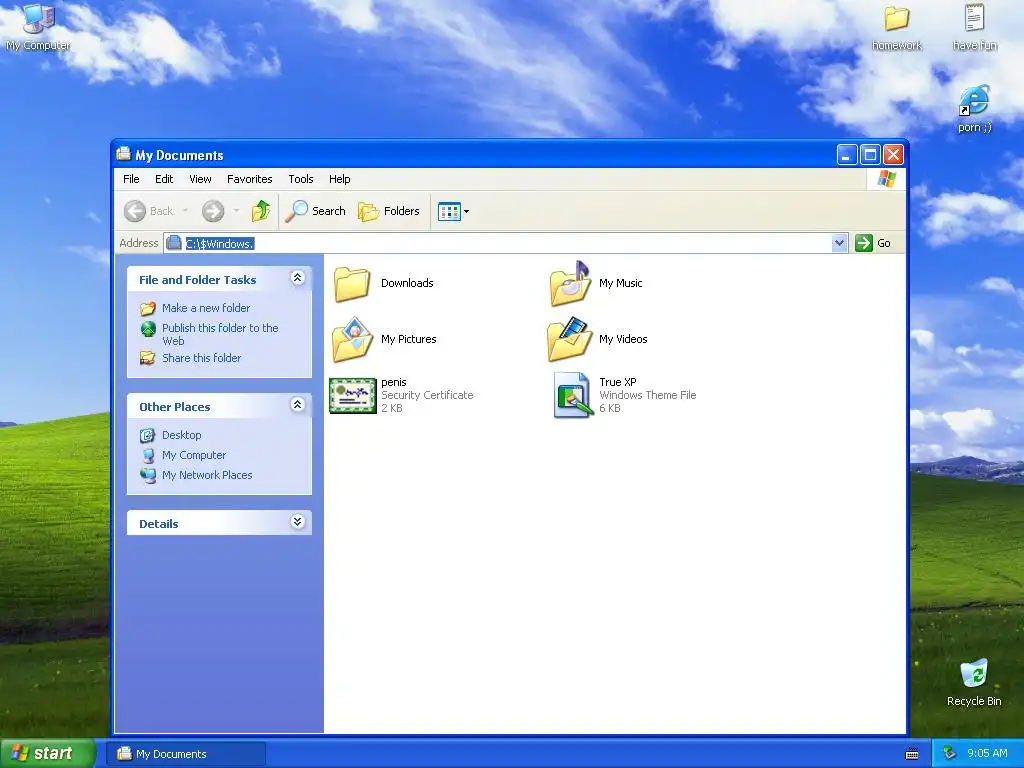1024x768 pixels.
Task: Click the "Downloads" folder name
Action: click(408, 283)
